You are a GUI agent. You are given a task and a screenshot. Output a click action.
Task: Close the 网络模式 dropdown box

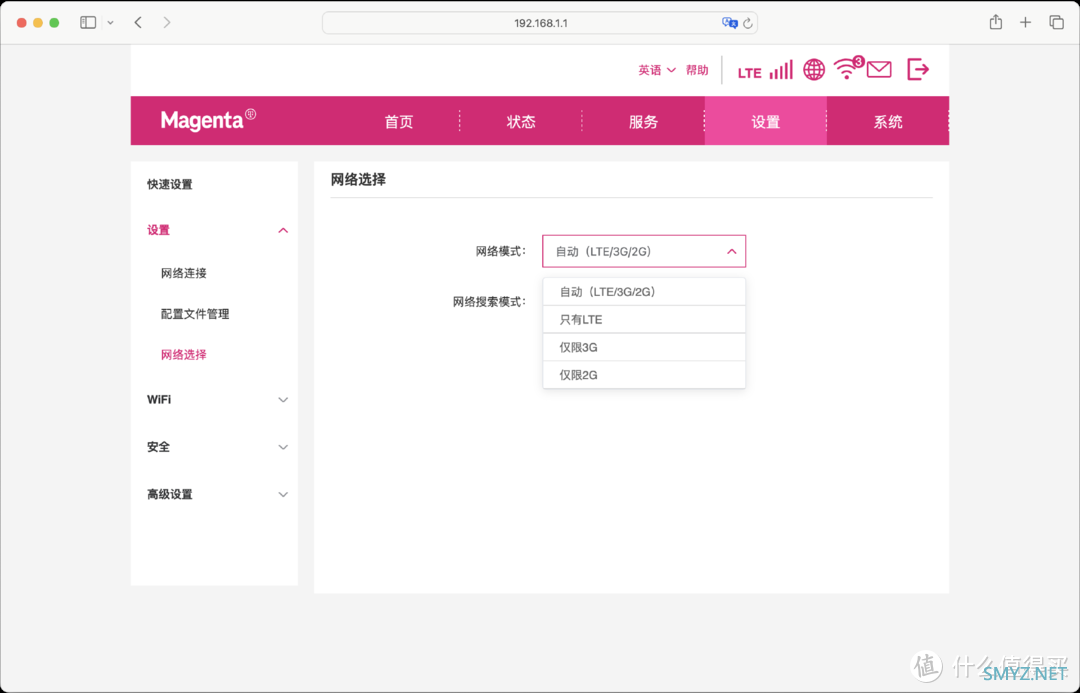coord(644,251)
